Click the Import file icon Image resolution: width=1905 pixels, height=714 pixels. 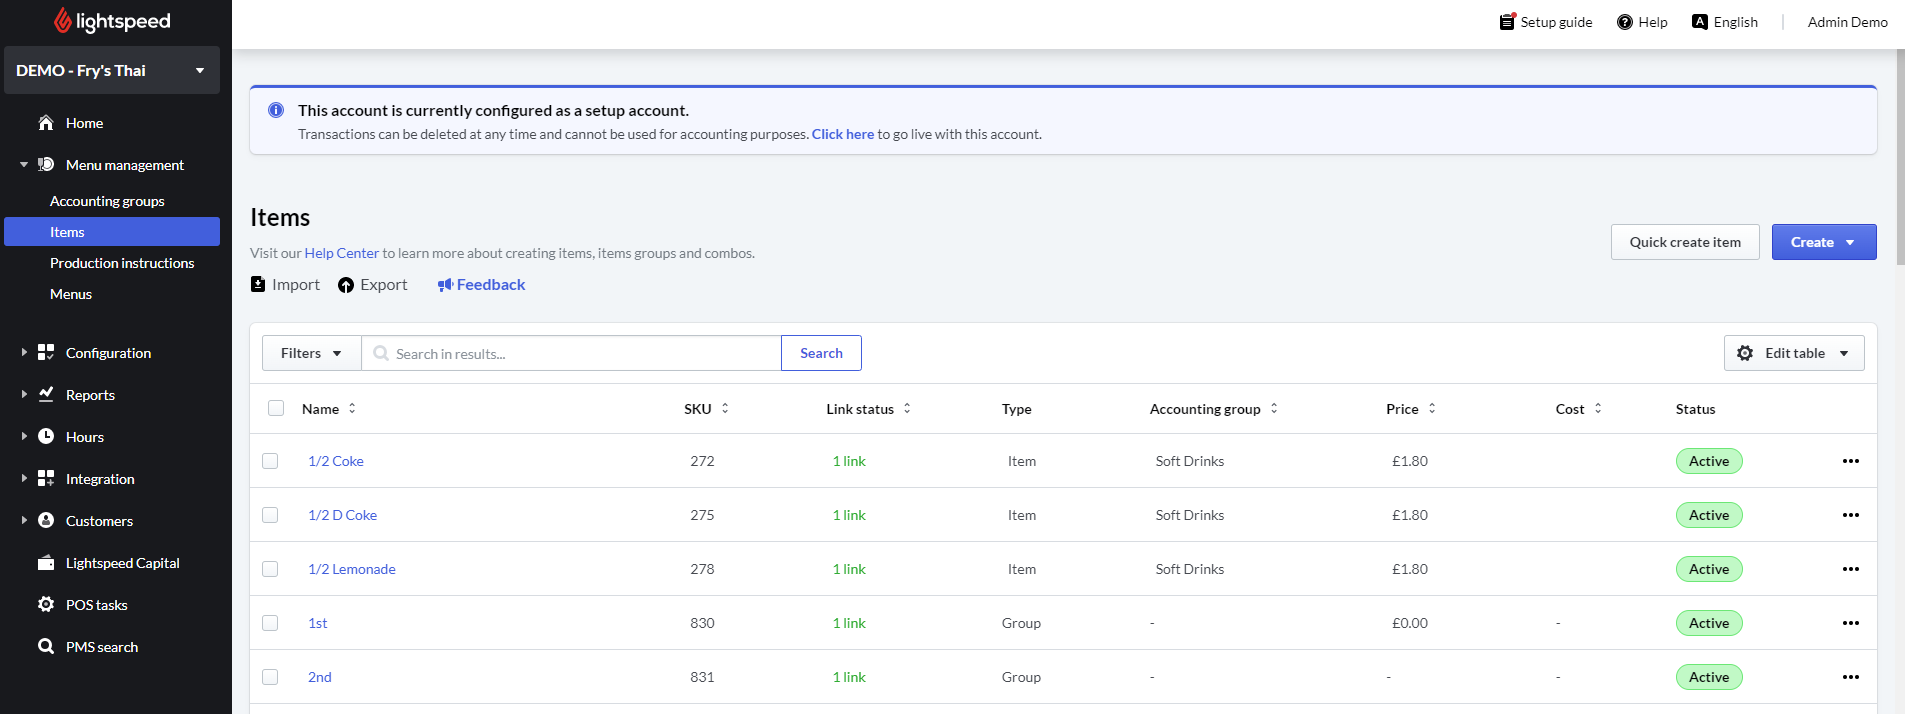coord(258,285)
